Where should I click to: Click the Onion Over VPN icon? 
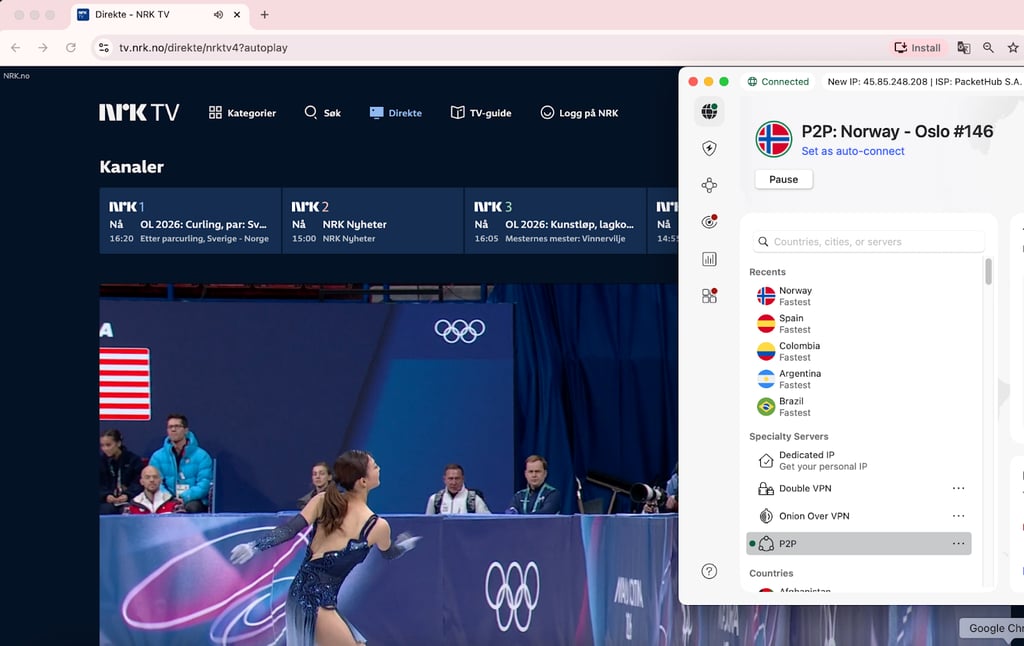[766, 516]
